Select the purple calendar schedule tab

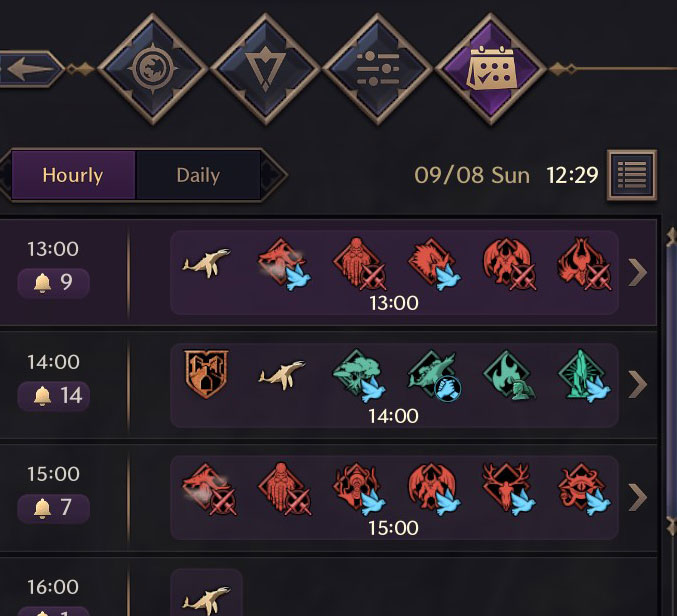coord(491,69)
